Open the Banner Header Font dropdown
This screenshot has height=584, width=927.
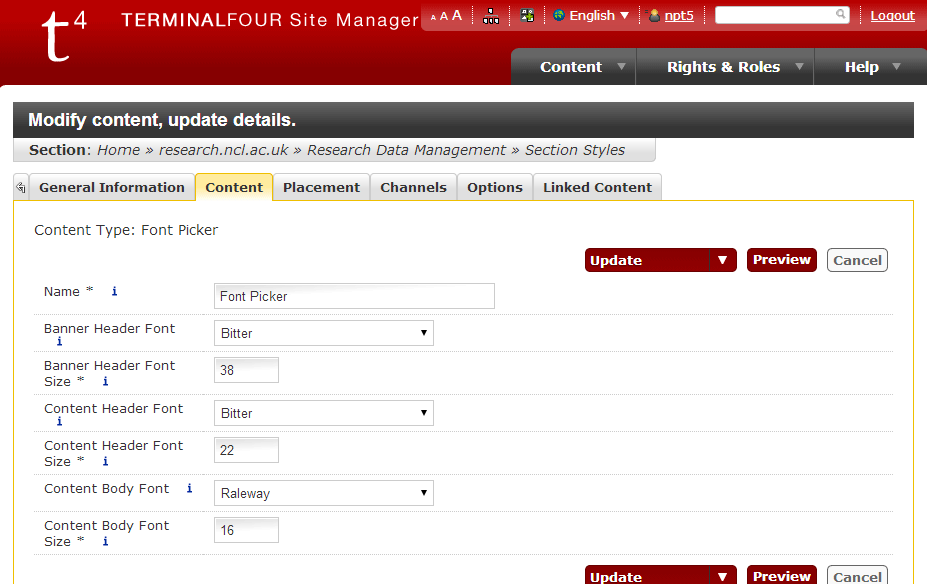[x=323, y=333]
